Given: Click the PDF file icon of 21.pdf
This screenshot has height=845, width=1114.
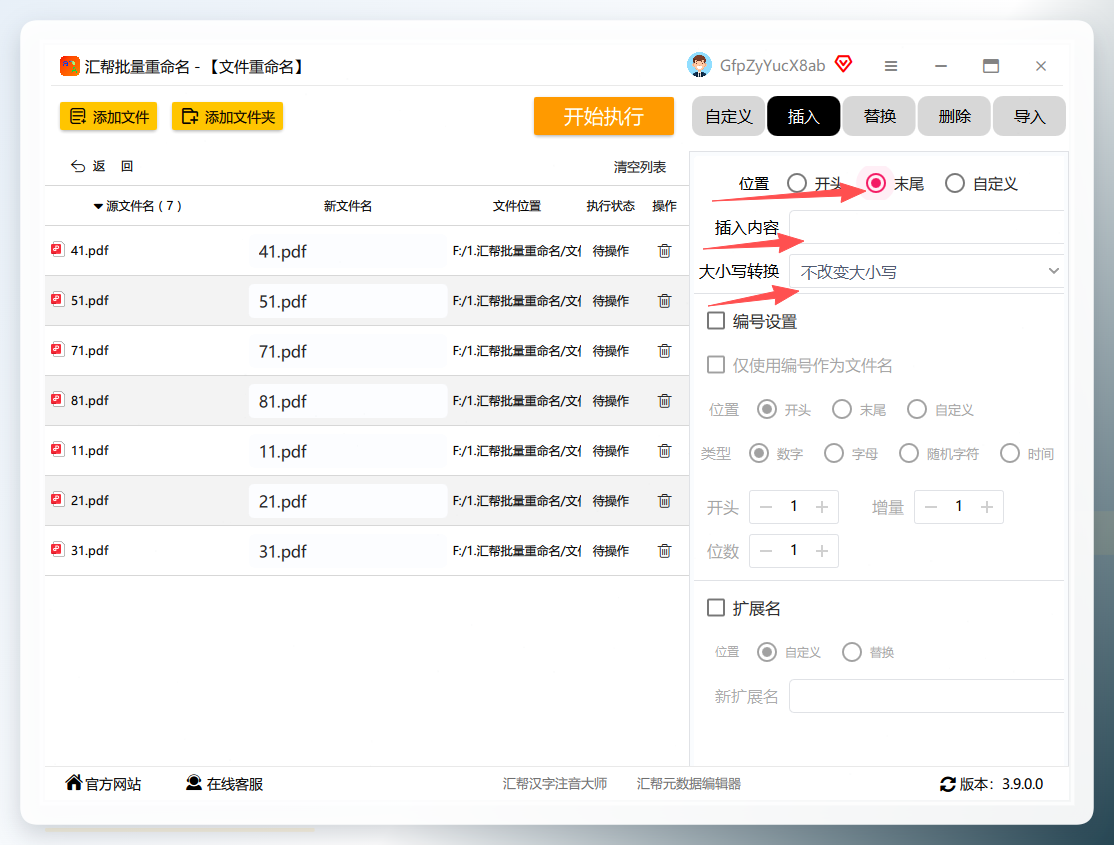Looking at the screenshot, I should tap(58, 499).
